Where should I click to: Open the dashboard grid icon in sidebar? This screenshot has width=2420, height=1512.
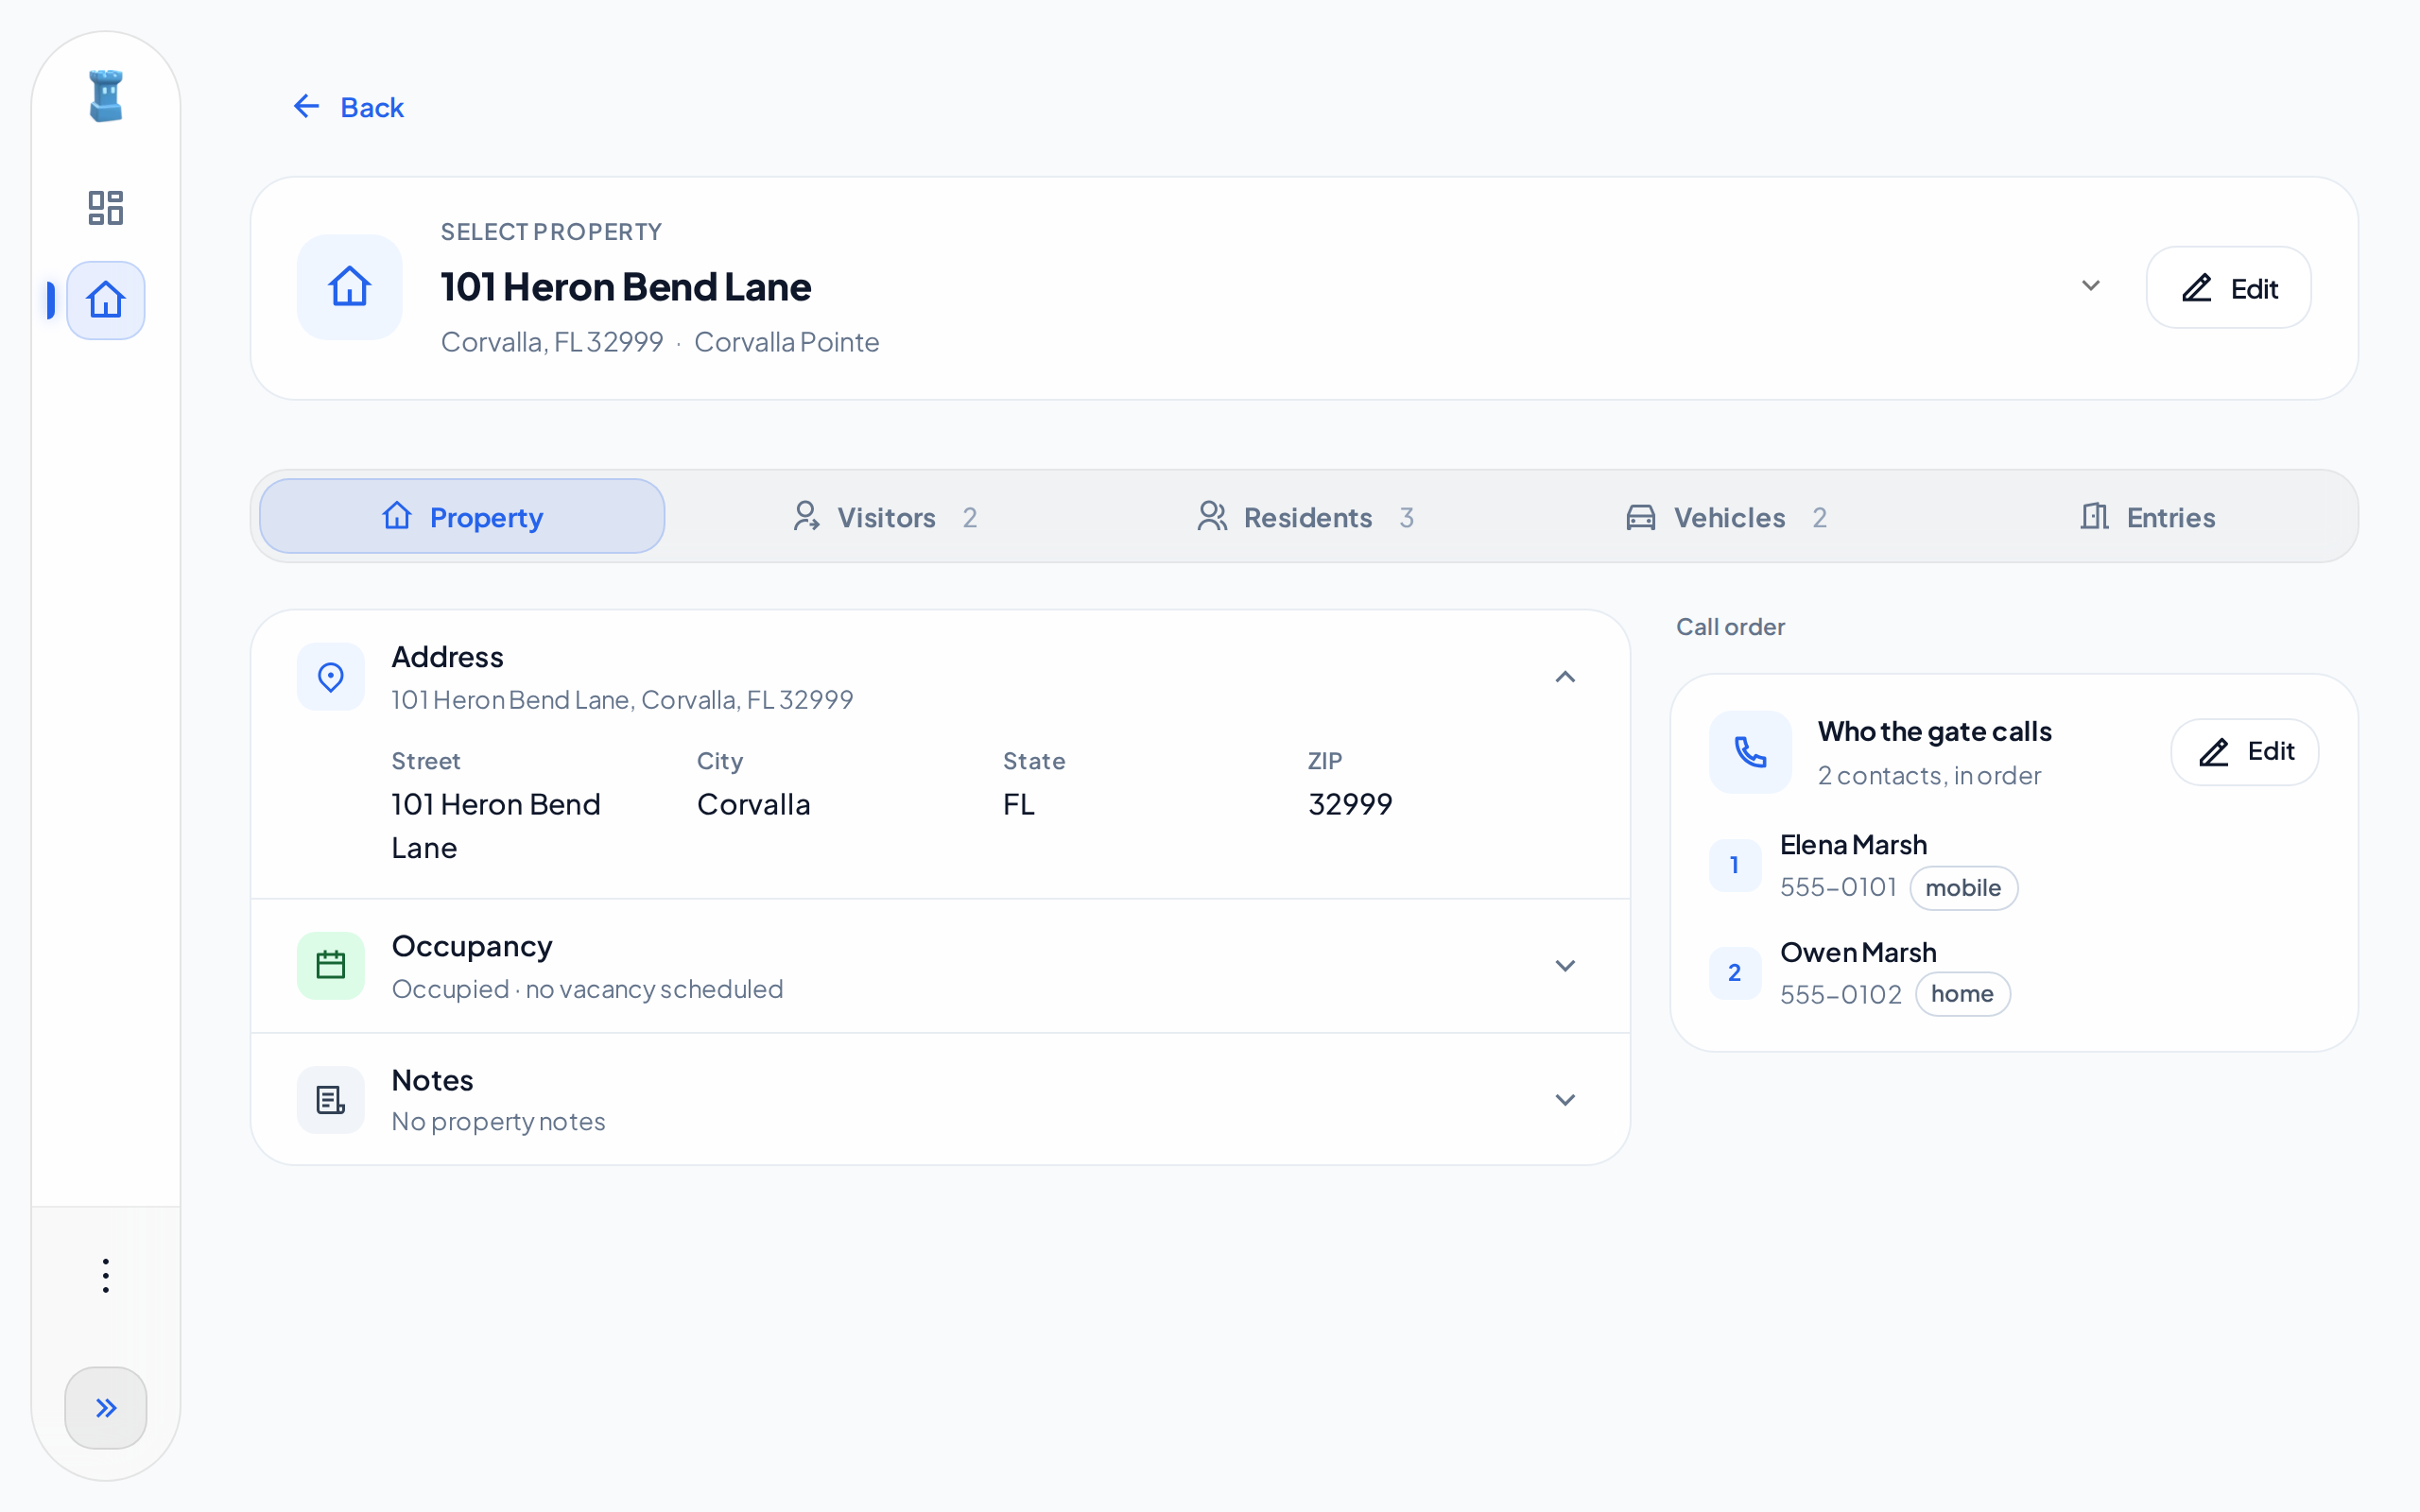pos(106,208)
